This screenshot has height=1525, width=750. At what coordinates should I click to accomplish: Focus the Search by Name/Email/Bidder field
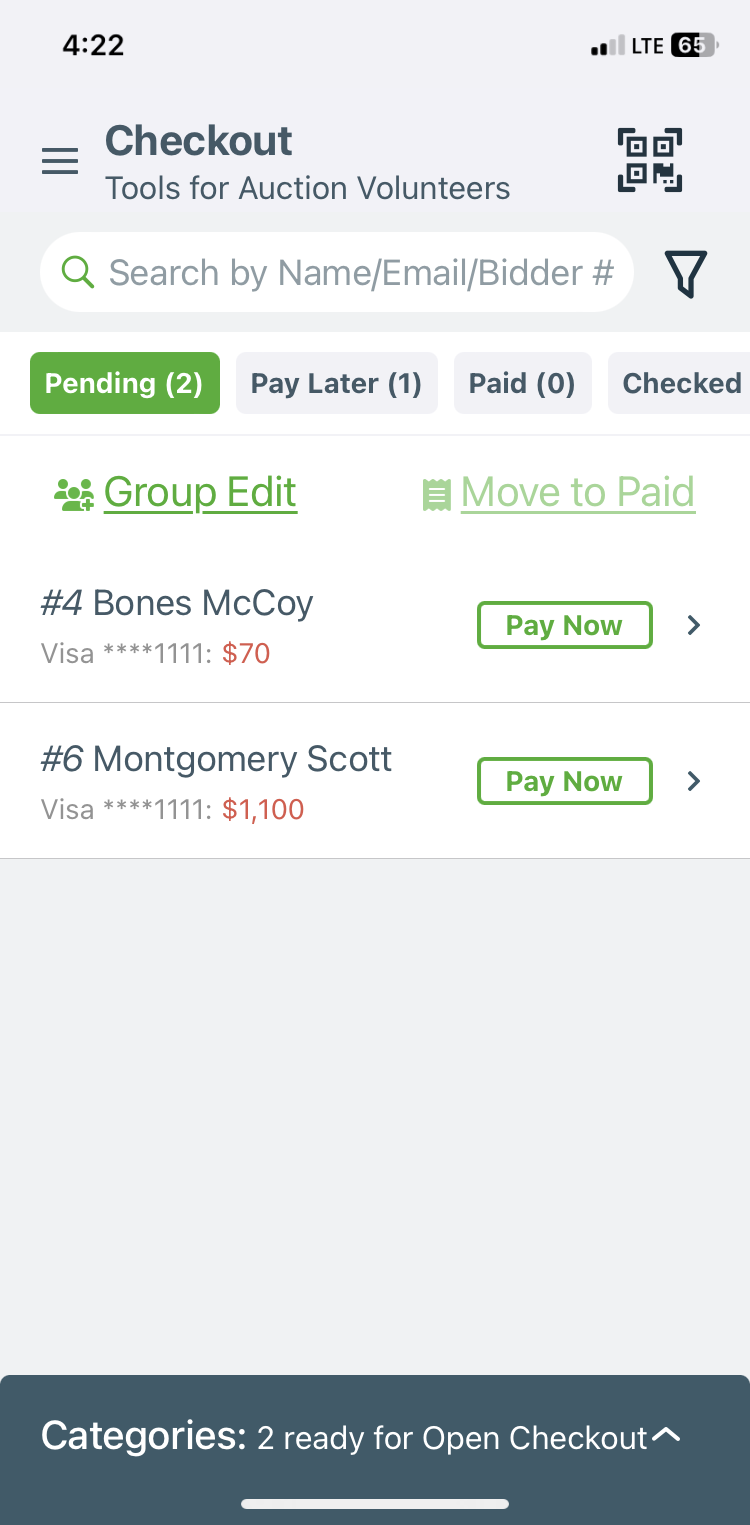337,272
